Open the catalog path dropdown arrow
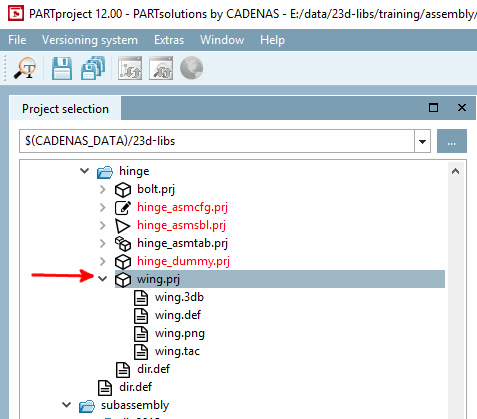477x419 pixels. pos(422,141)
